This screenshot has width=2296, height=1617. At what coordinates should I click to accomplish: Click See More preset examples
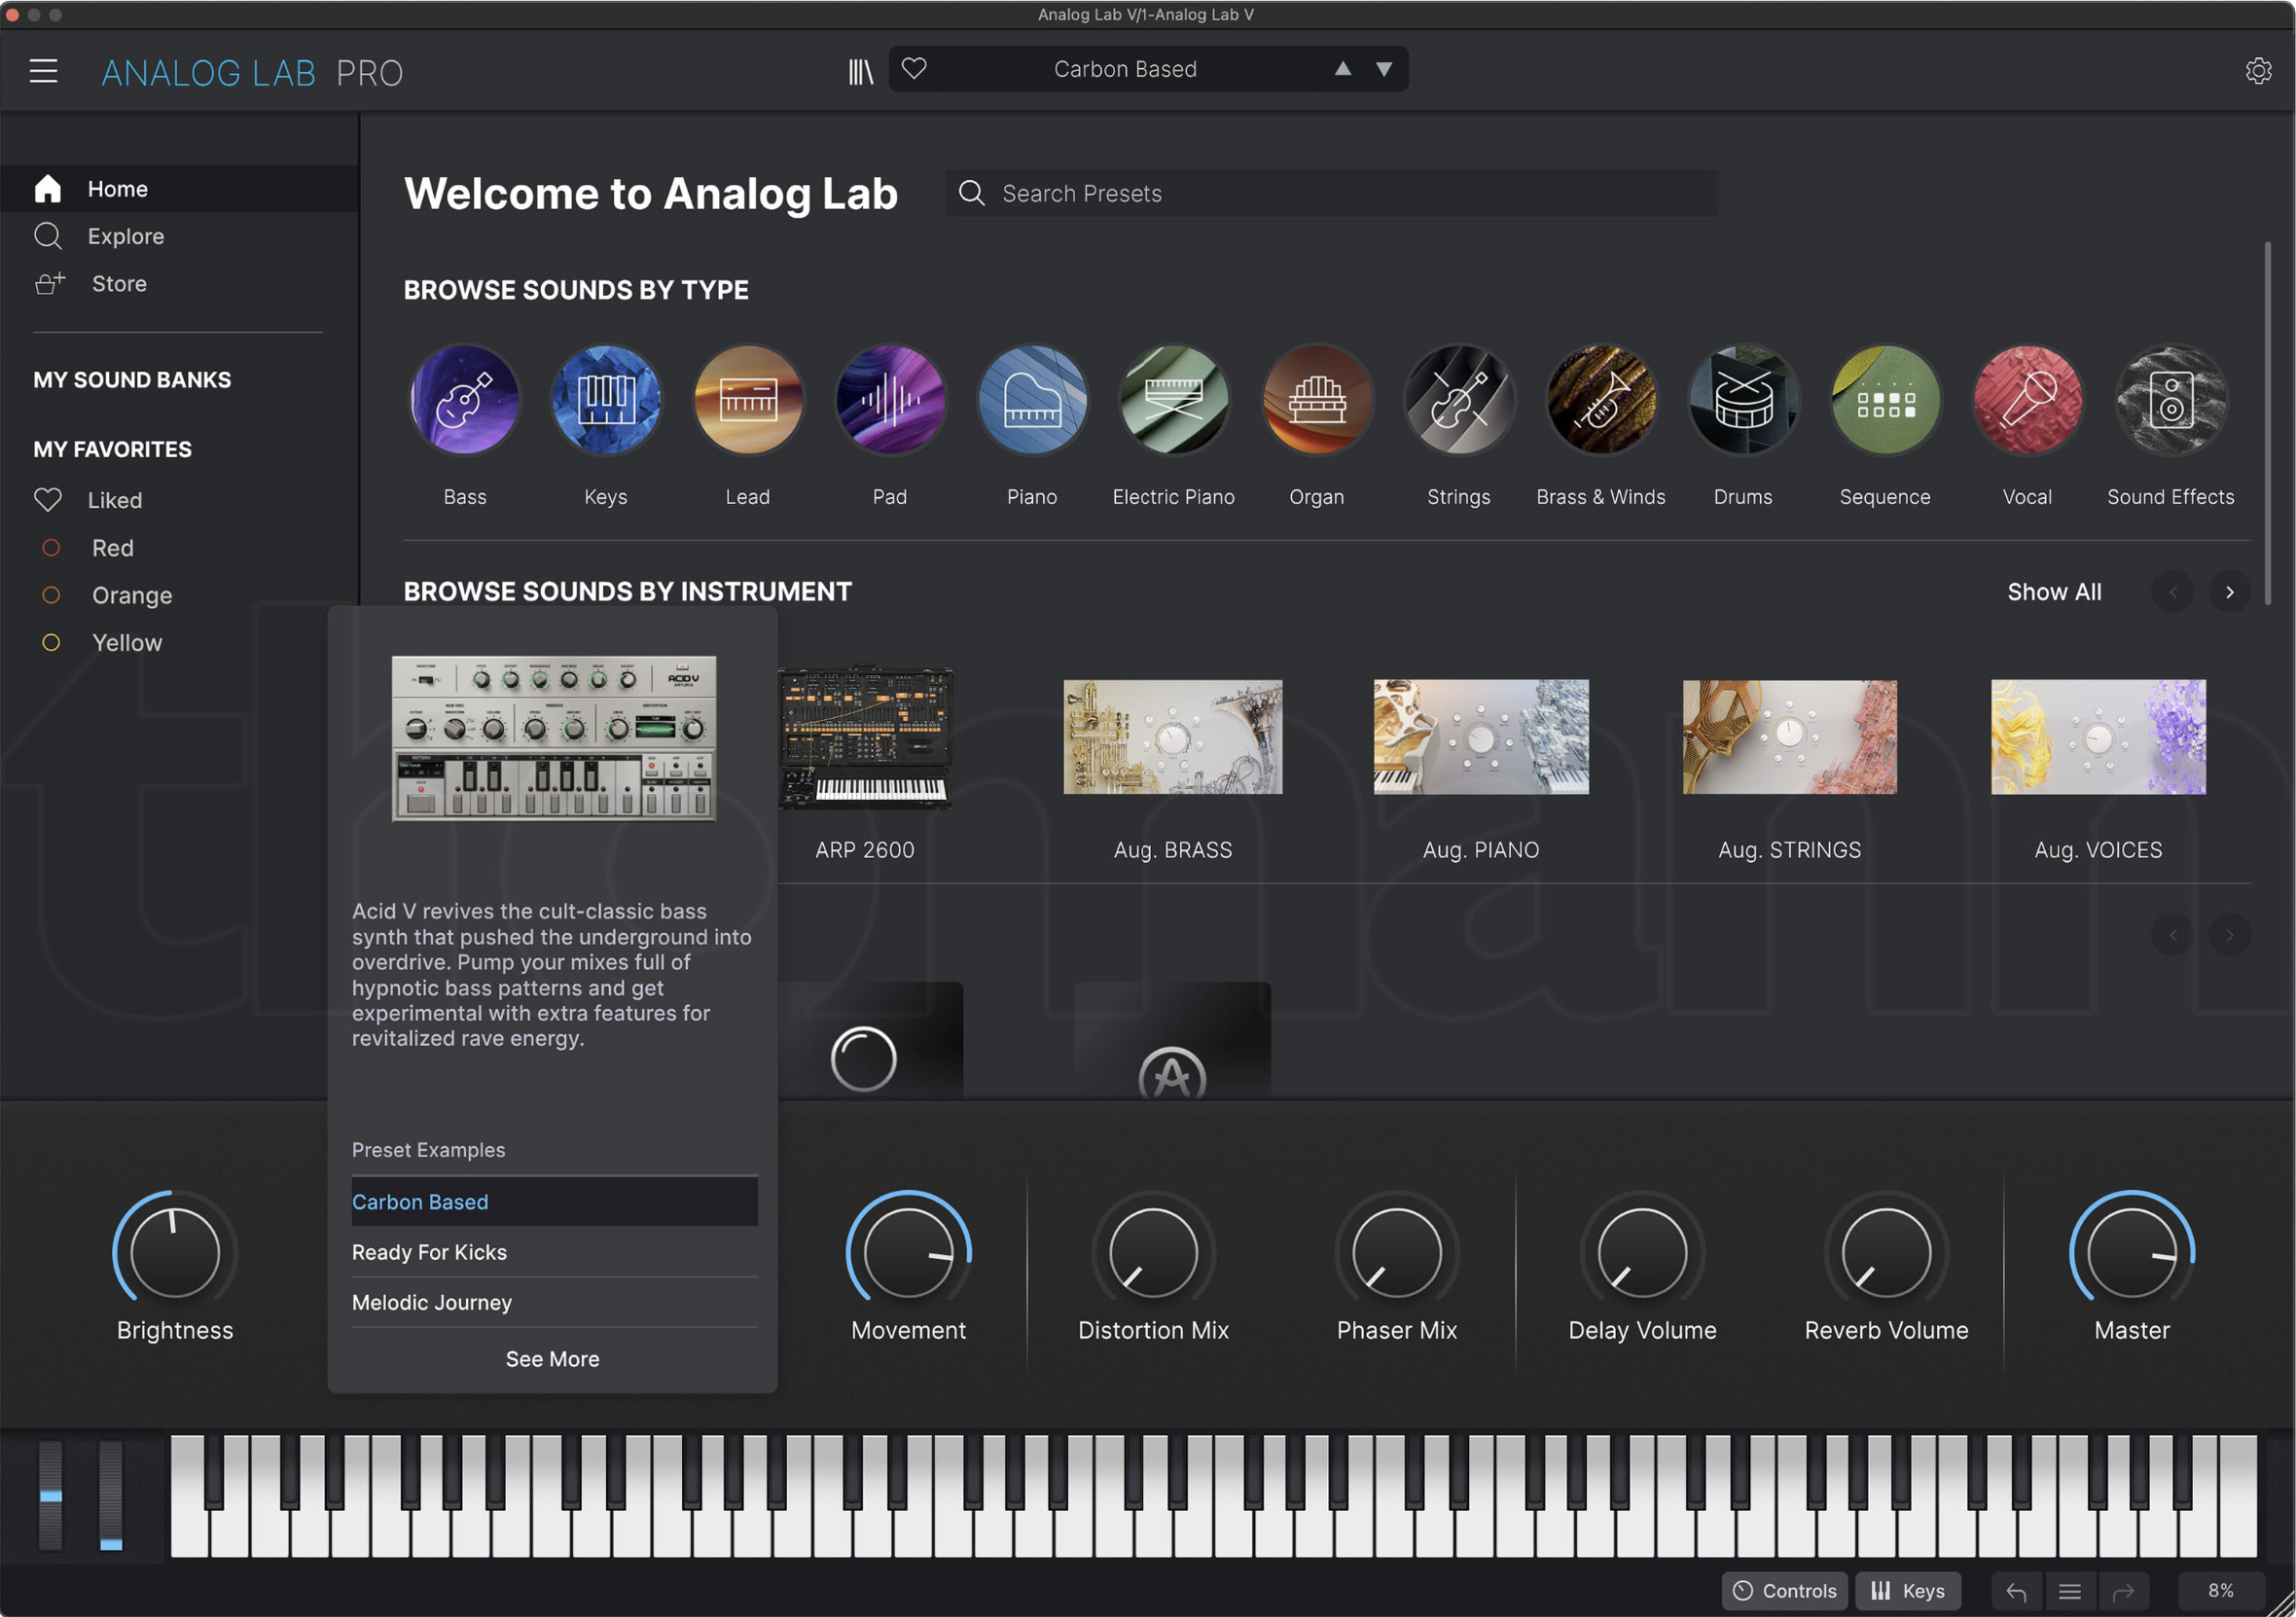[x=552, y=1358]
